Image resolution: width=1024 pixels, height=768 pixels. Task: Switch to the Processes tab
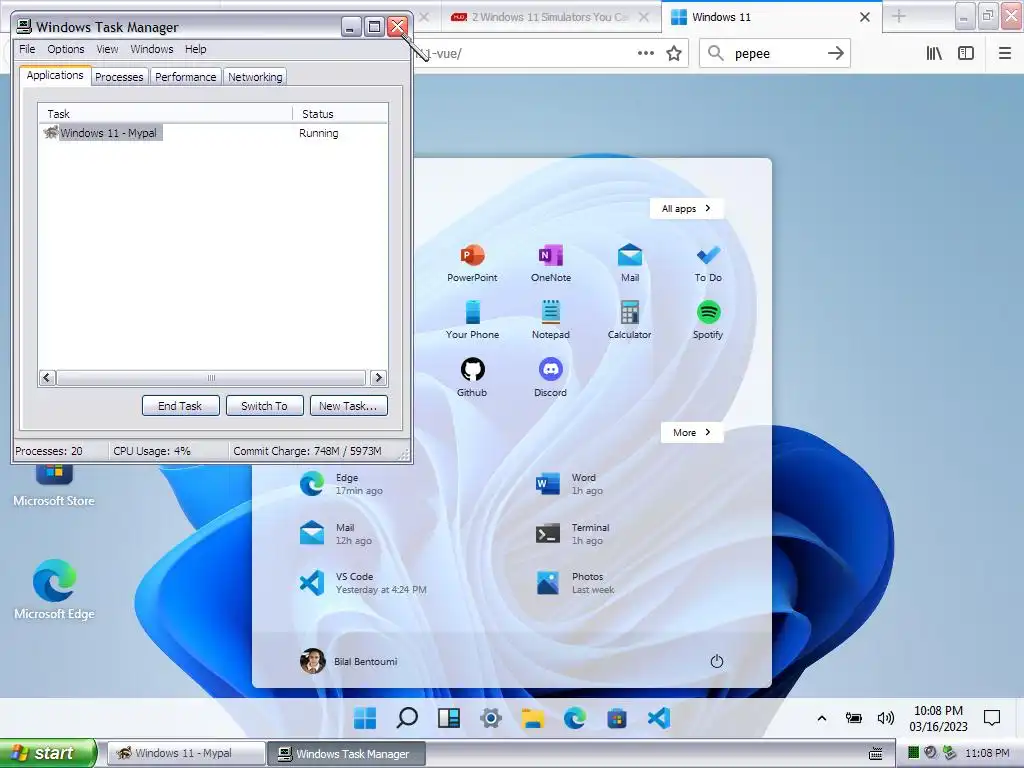[119, 76]
